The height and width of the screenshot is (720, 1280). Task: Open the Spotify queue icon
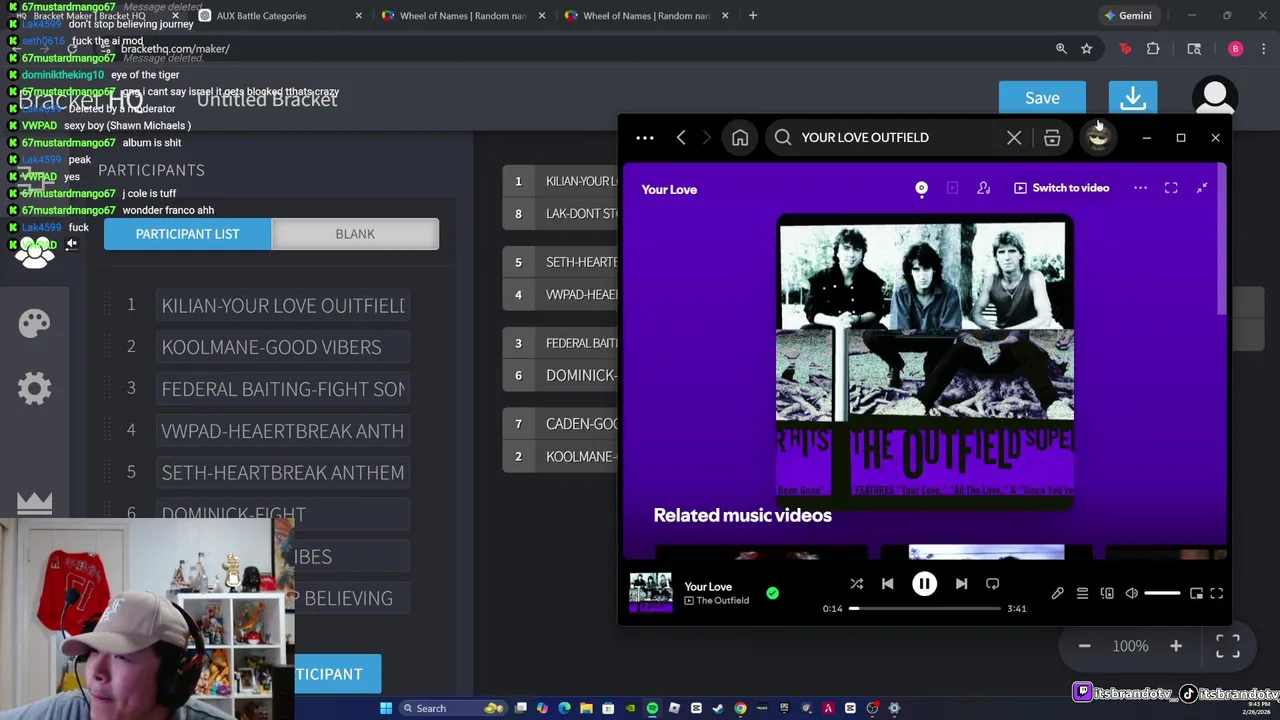tap(1082, 594)
